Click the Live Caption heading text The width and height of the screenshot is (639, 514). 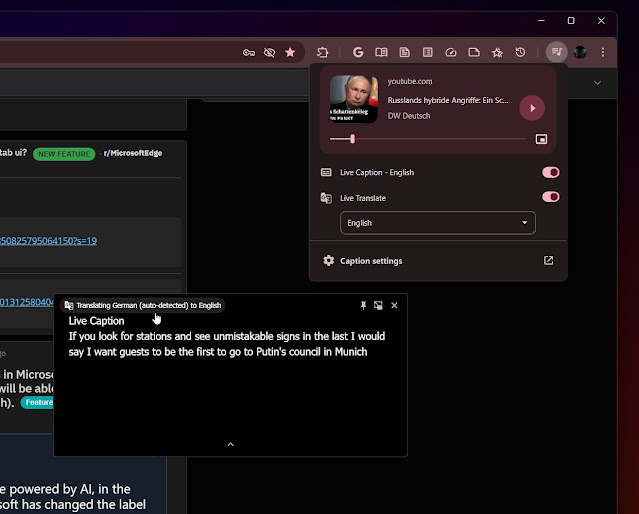tap(96, 321)
